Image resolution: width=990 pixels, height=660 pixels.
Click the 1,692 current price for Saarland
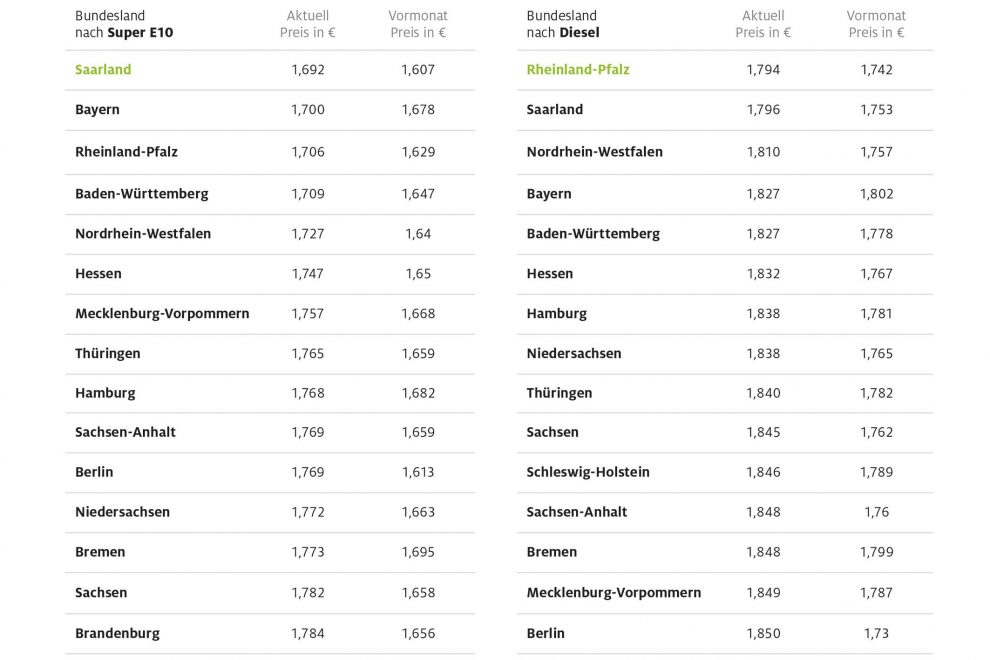click(x=308, y=70)
